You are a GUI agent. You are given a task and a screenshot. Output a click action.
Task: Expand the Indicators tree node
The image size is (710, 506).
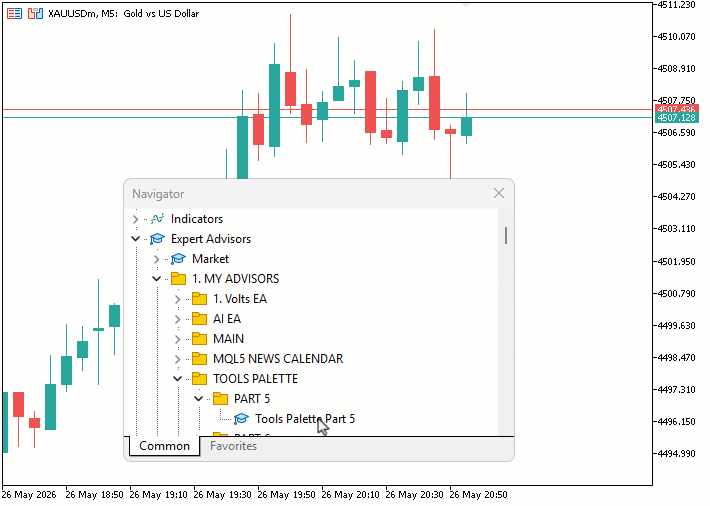pyautogui.click(x=135, y=219)
